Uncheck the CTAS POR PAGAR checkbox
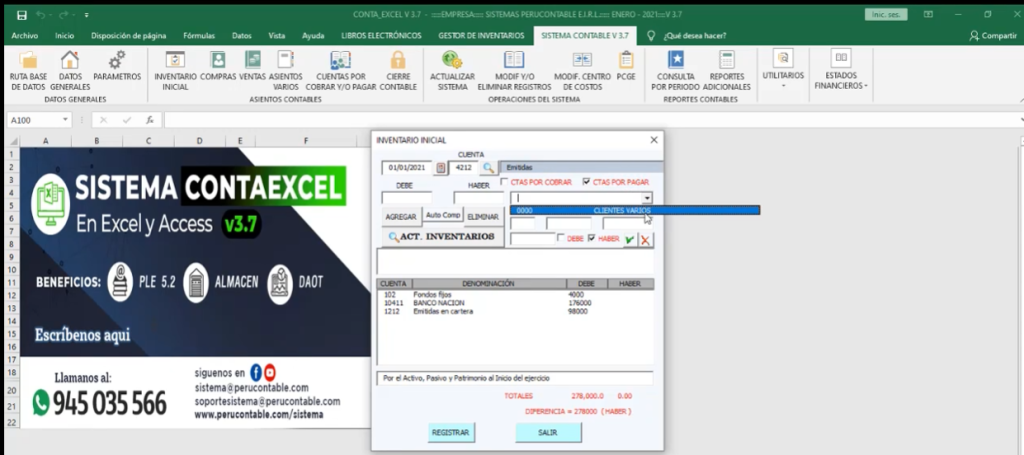The width and height of the screenshot is (1024, 455). [x=586, y=182]
